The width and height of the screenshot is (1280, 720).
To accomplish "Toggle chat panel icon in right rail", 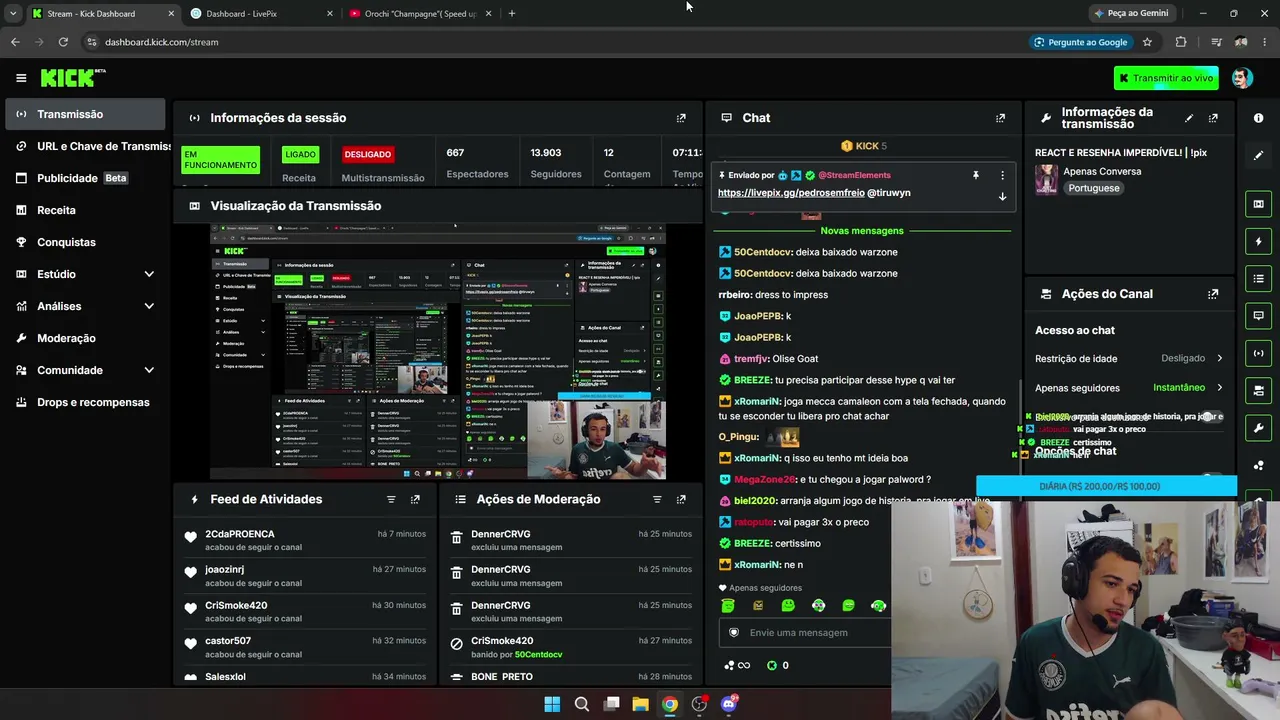I will (1258, 316).
